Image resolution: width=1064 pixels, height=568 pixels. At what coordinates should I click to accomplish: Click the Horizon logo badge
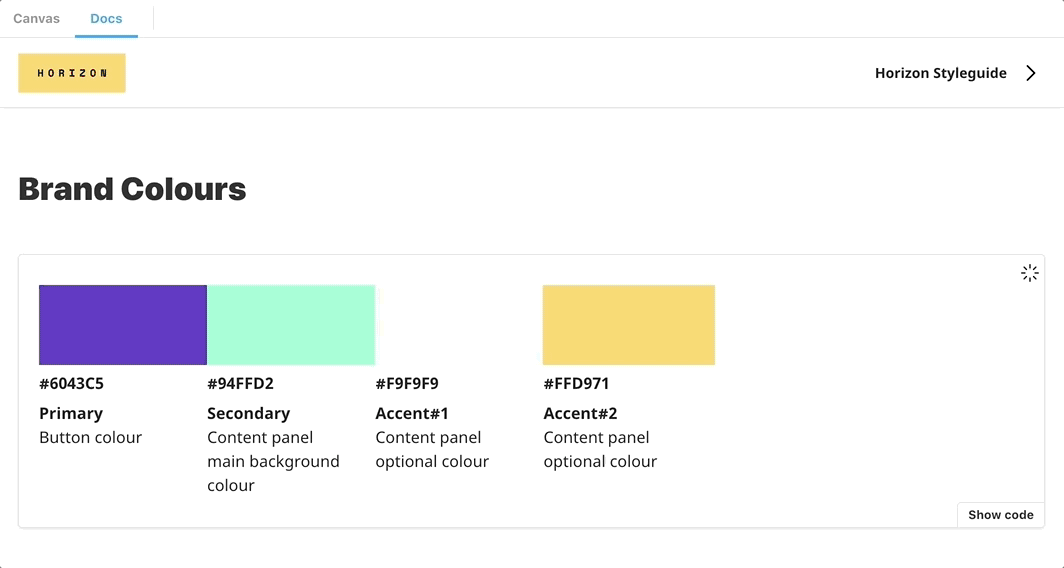tap(72, 73)
